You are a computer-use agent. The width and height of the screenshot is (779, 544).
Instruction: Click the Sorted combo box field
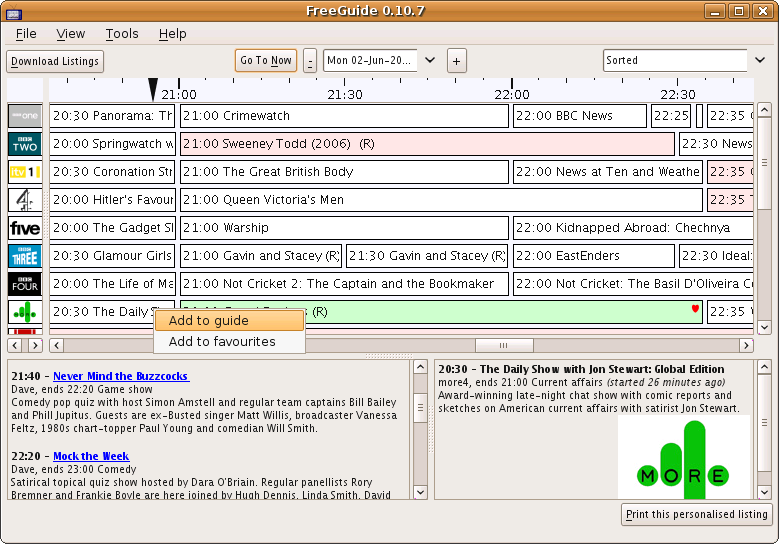675,61
